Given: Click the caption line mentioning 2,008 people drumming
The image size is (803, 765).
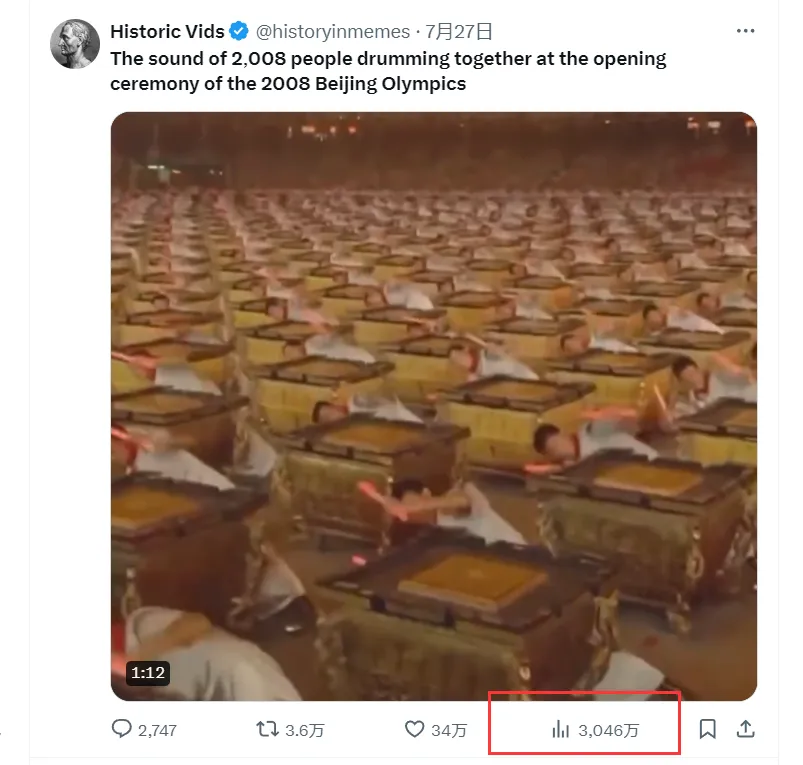Looking at the screenshot, I should (x=388, y=58).
